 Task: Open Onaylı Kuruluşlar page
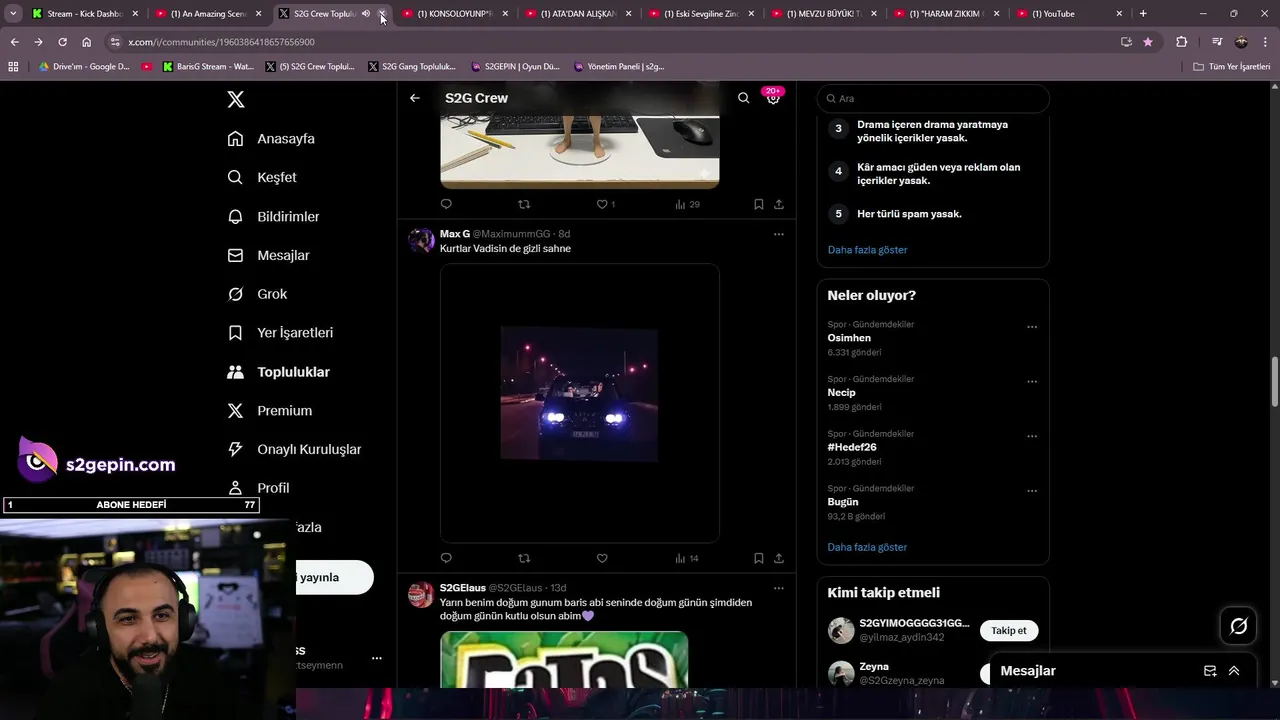pyautogui.click(x=294, y=449)
